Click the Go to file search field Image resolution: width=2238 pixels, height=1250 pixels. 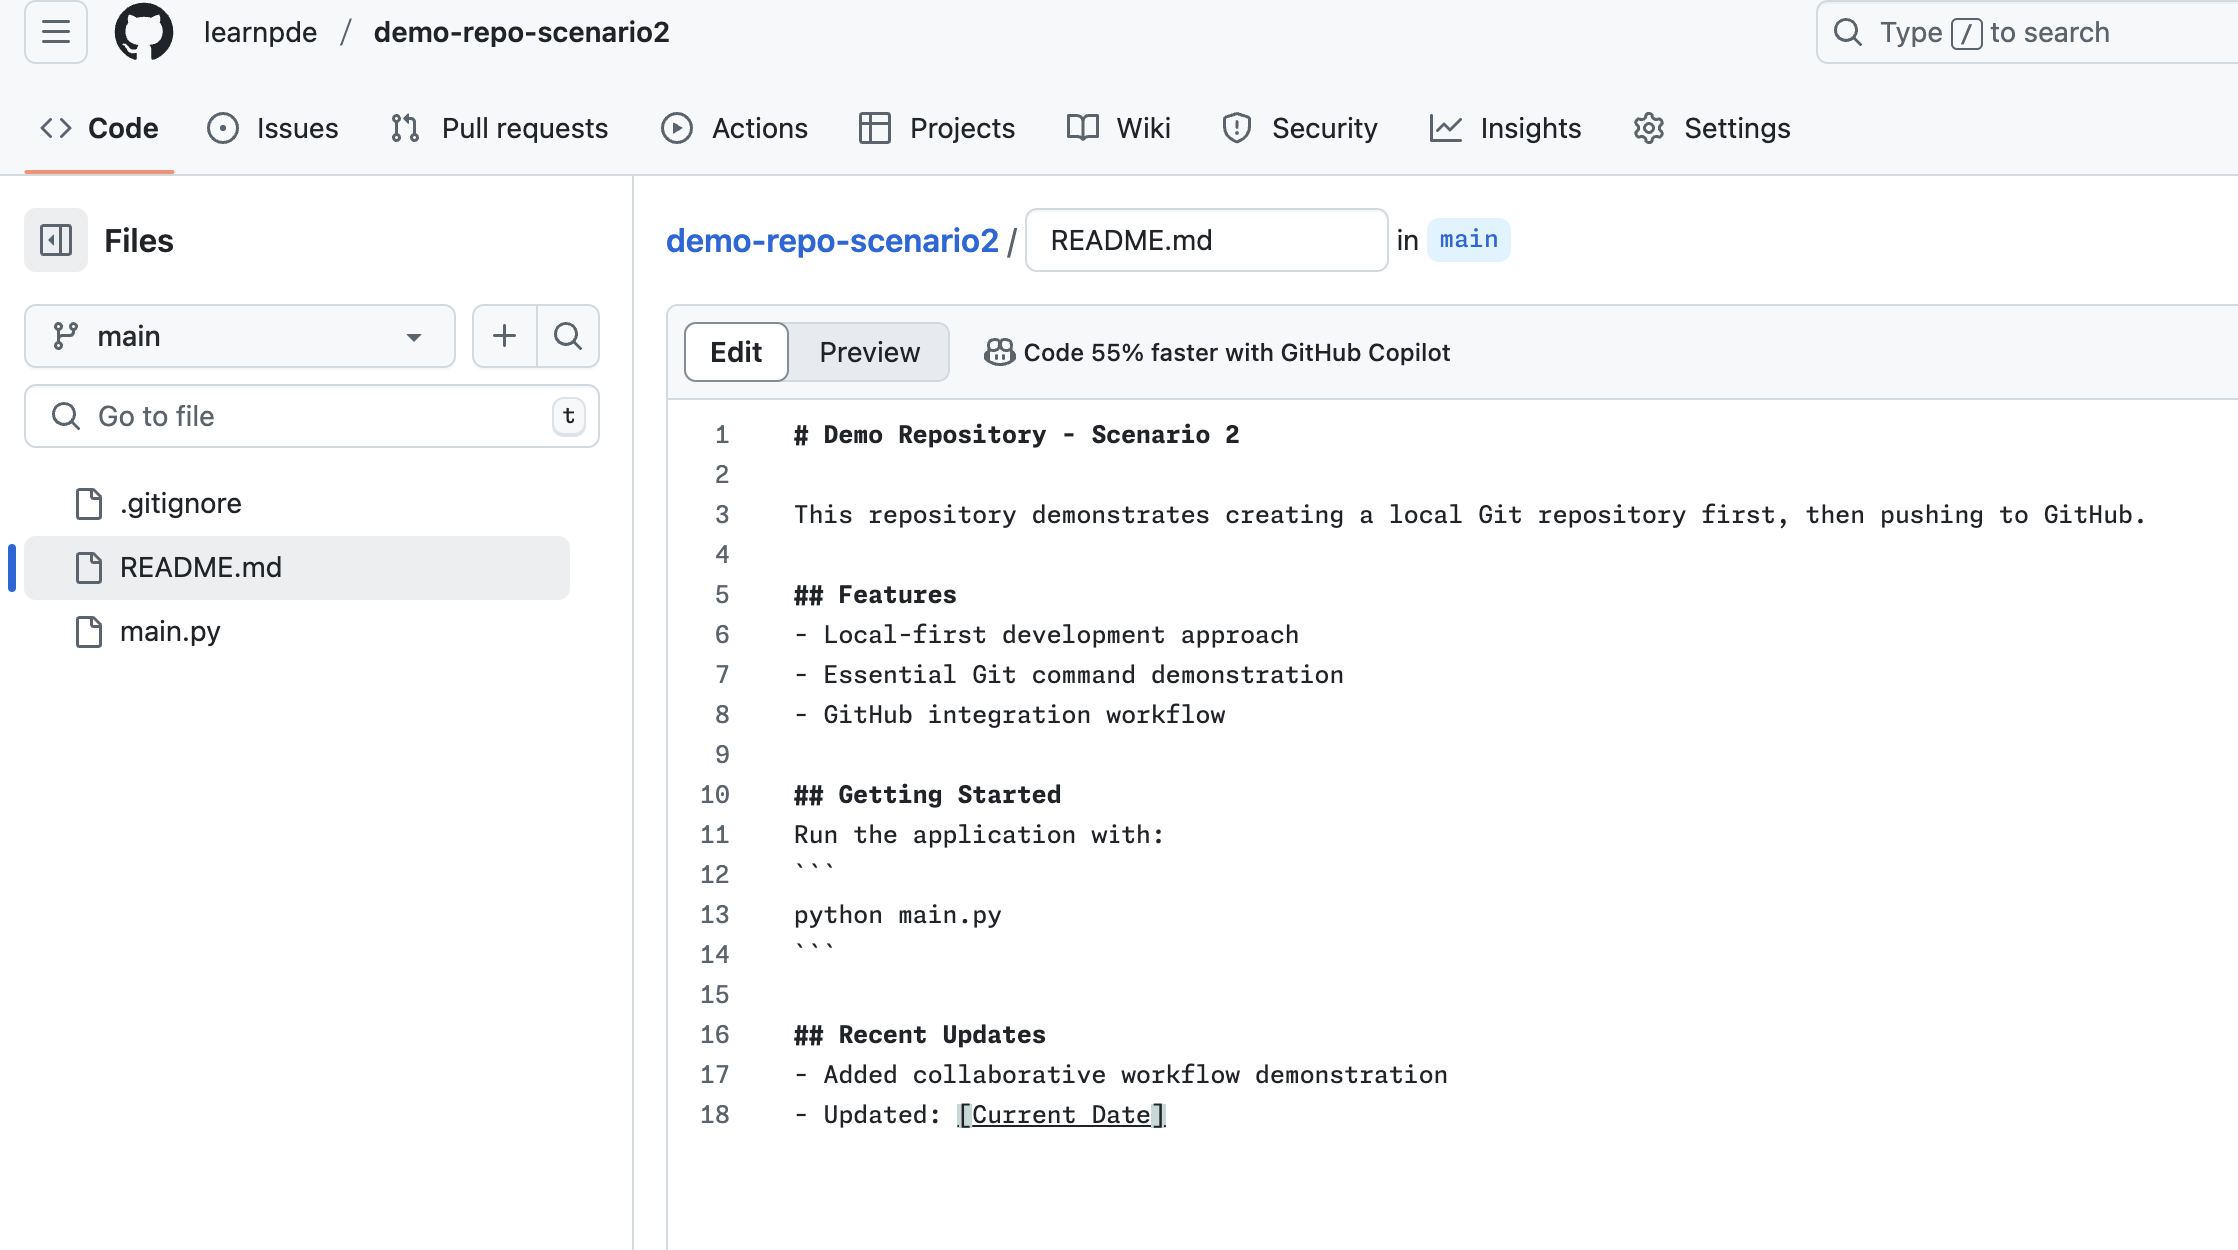pos(310,416)
